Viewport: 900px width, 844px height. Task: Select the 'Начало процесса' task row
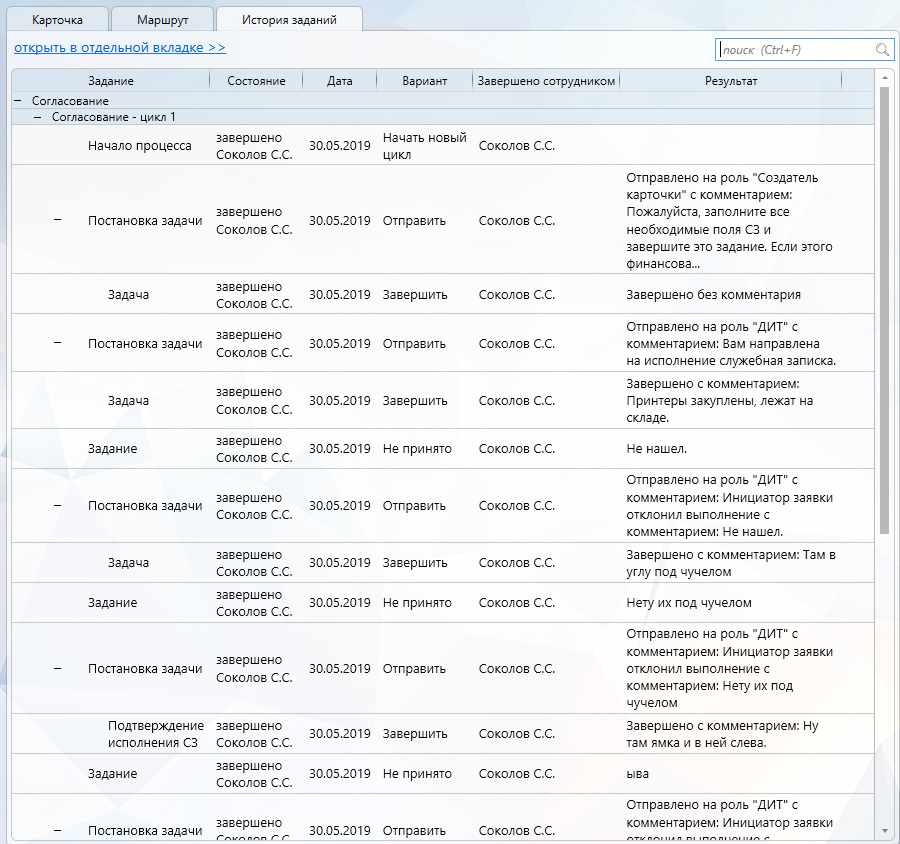[139, 145]
